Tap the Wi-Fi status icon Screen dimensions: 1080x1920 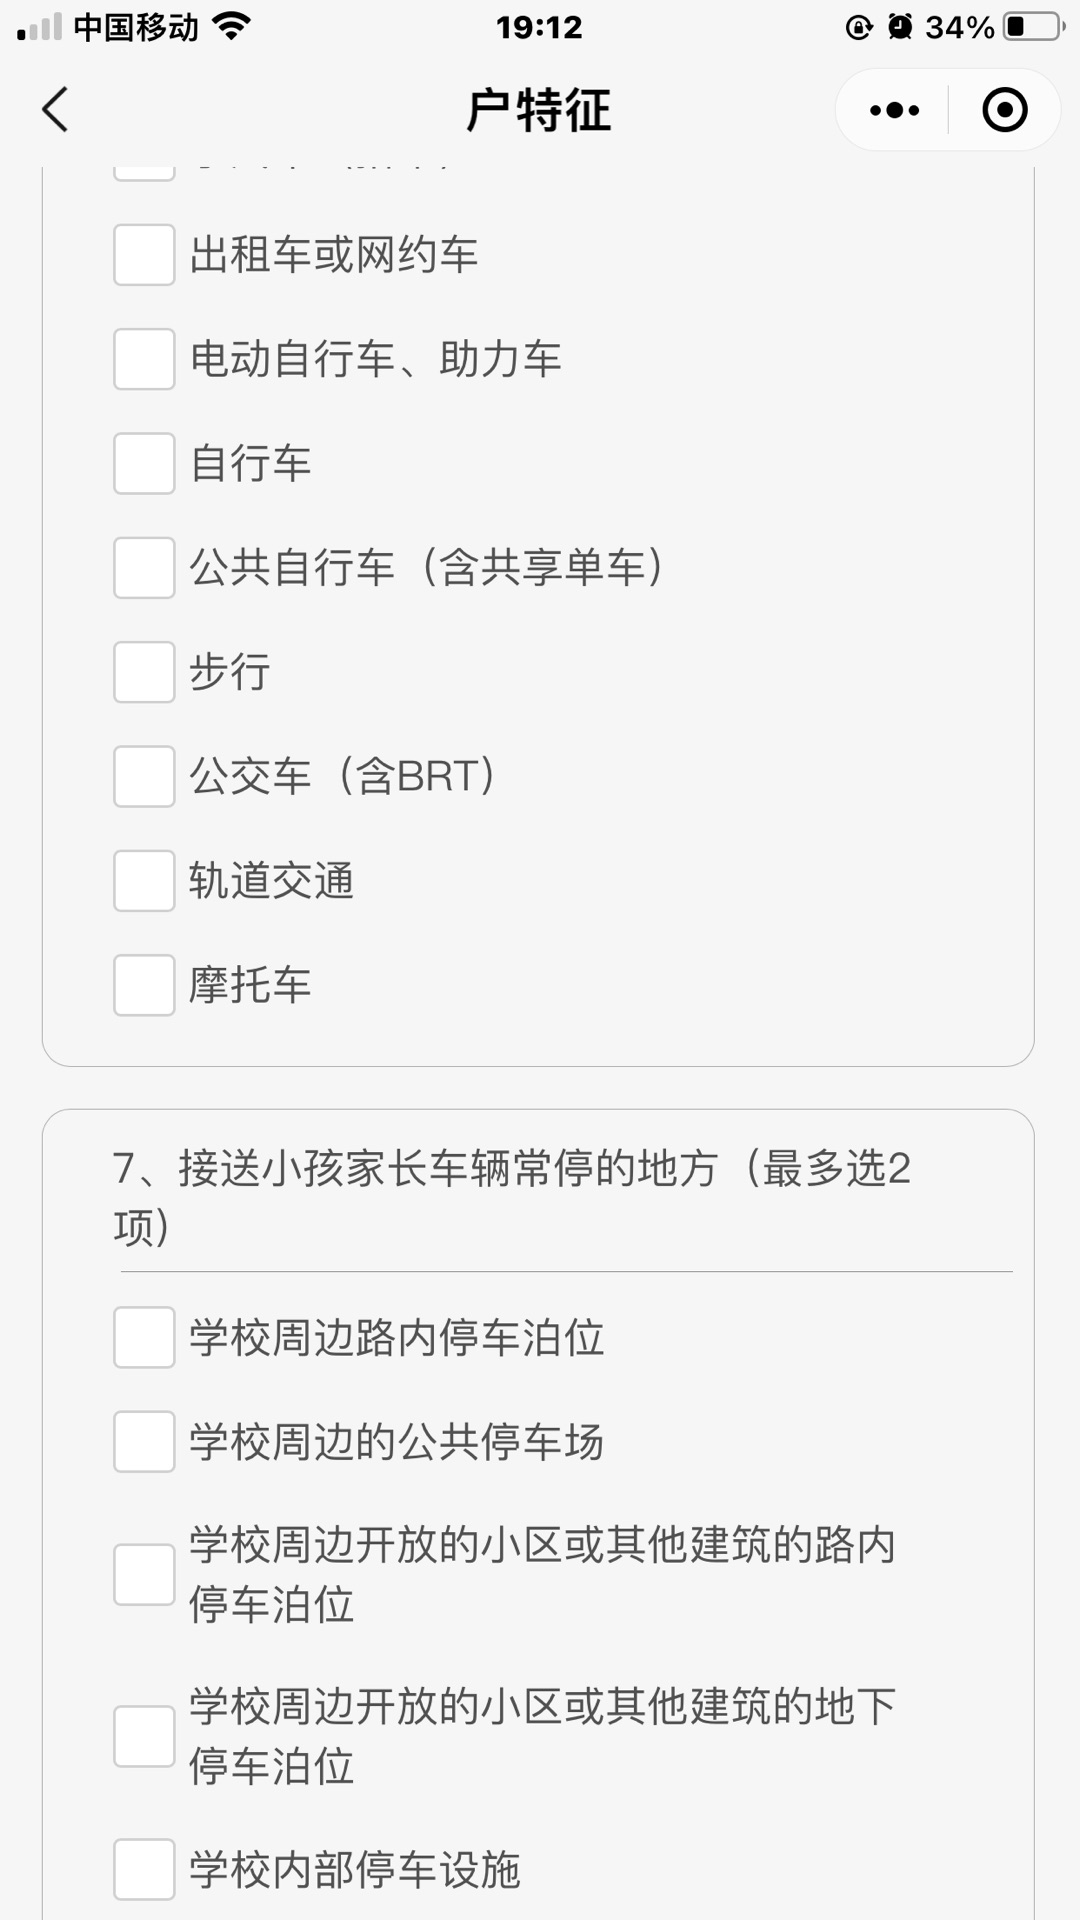click(x=231, y=27)
